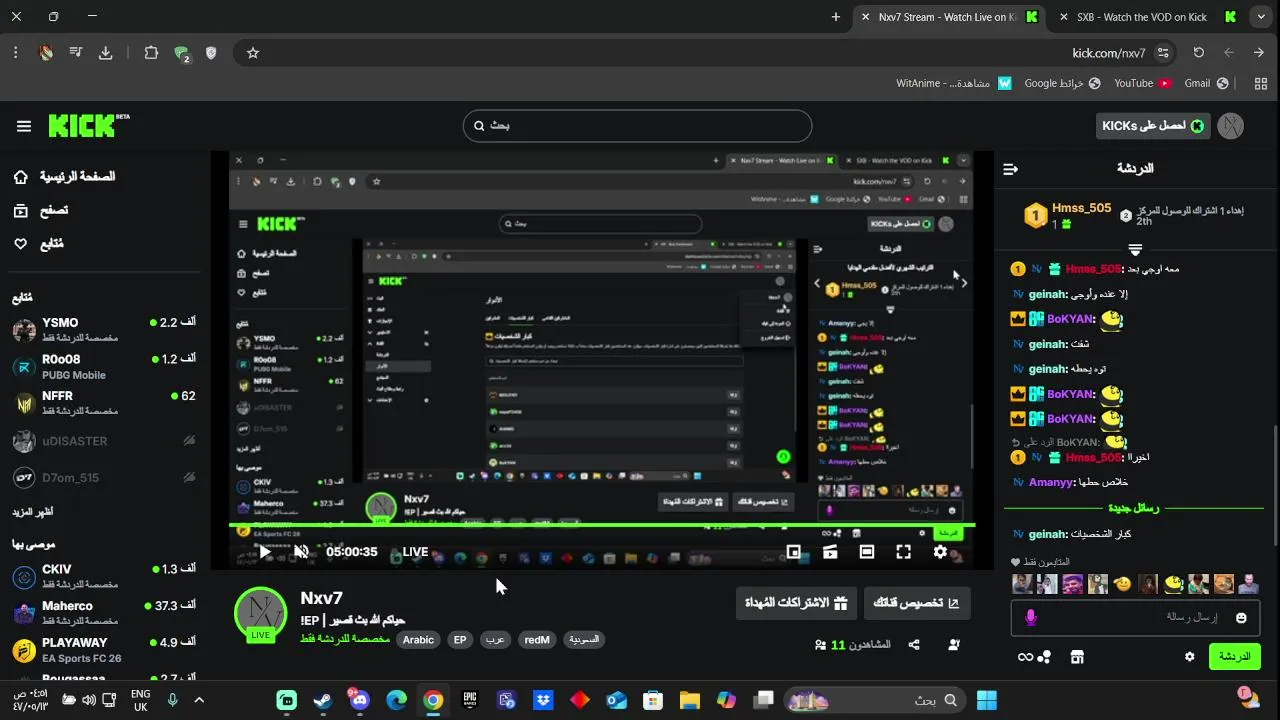The height and width of the screenshot is (720, 1280).
Task: Enter fullscreen video mode
Action: [x=903, y=552]
